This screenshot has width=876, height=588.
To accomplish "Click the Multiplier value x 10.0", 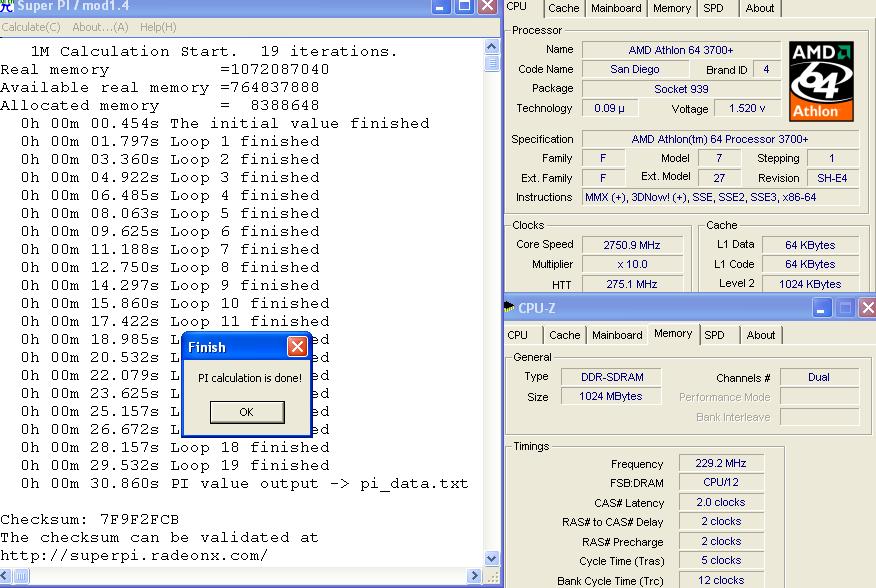I will click(632, 264).
